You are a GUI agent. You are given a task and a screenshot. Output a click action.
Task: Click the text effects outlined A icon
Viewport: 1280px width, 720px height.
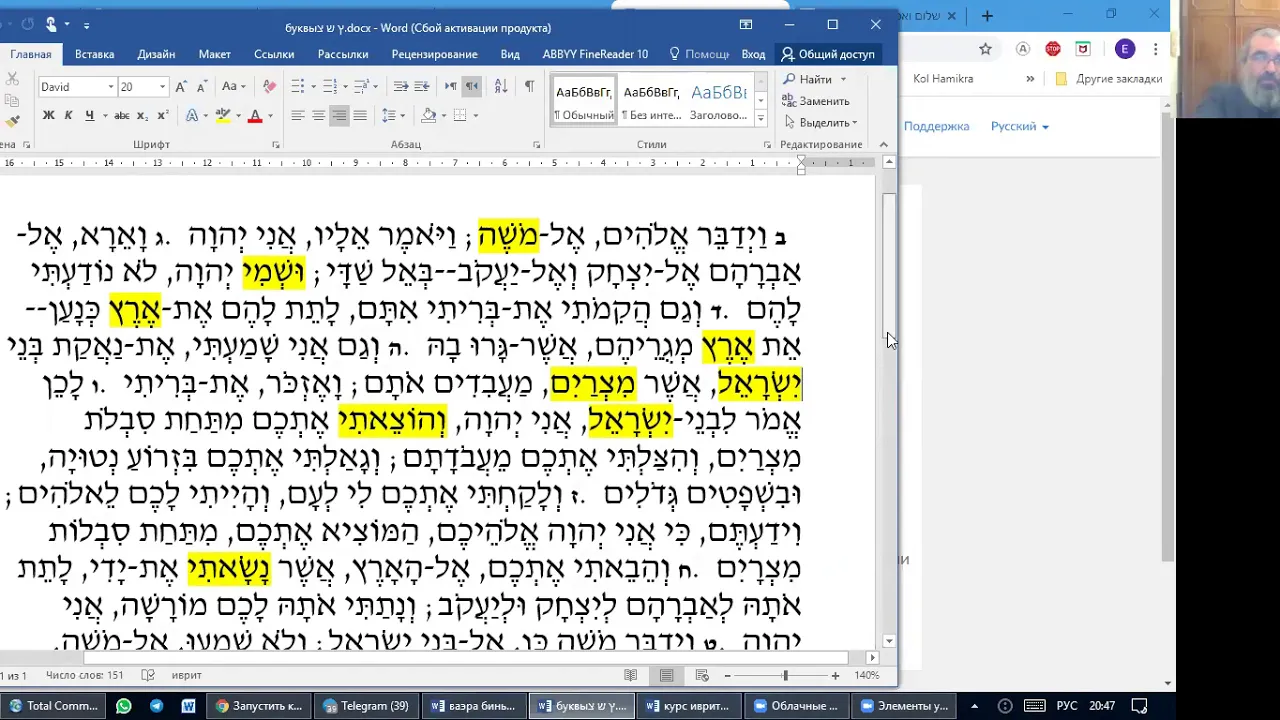191,116
